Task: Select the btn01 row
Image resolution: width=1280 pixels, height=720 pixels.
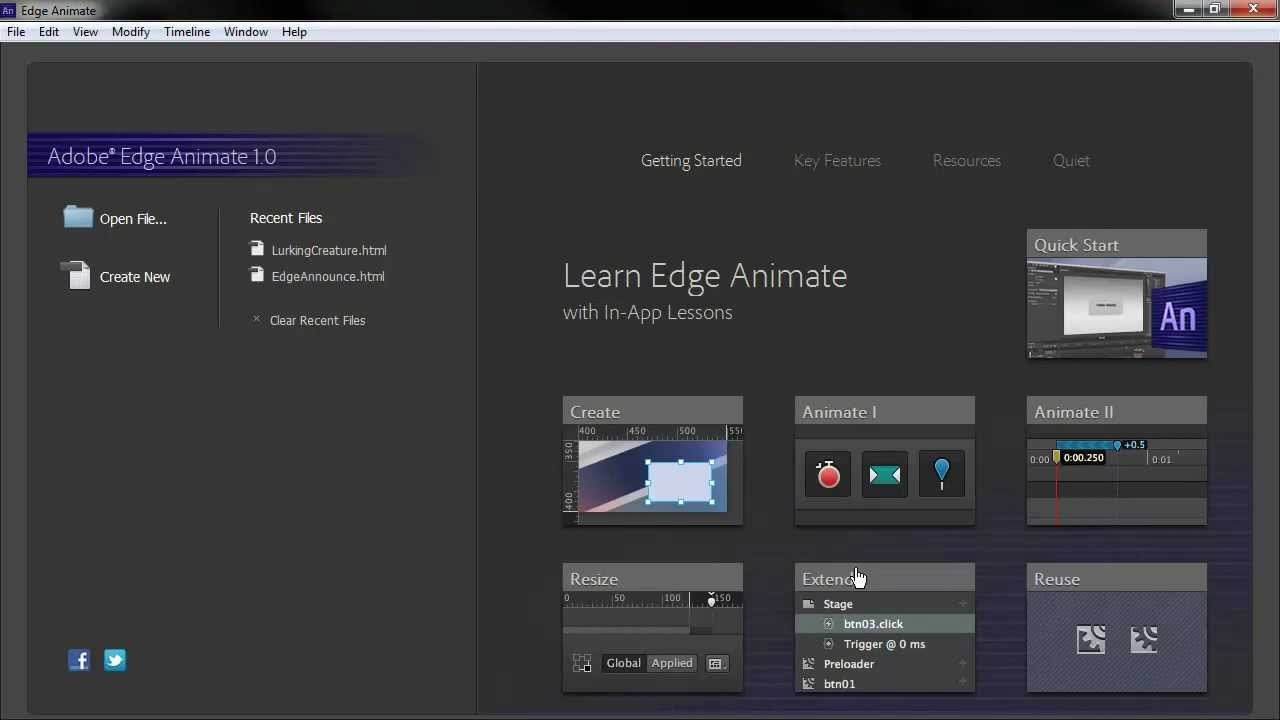Action: 885,684
